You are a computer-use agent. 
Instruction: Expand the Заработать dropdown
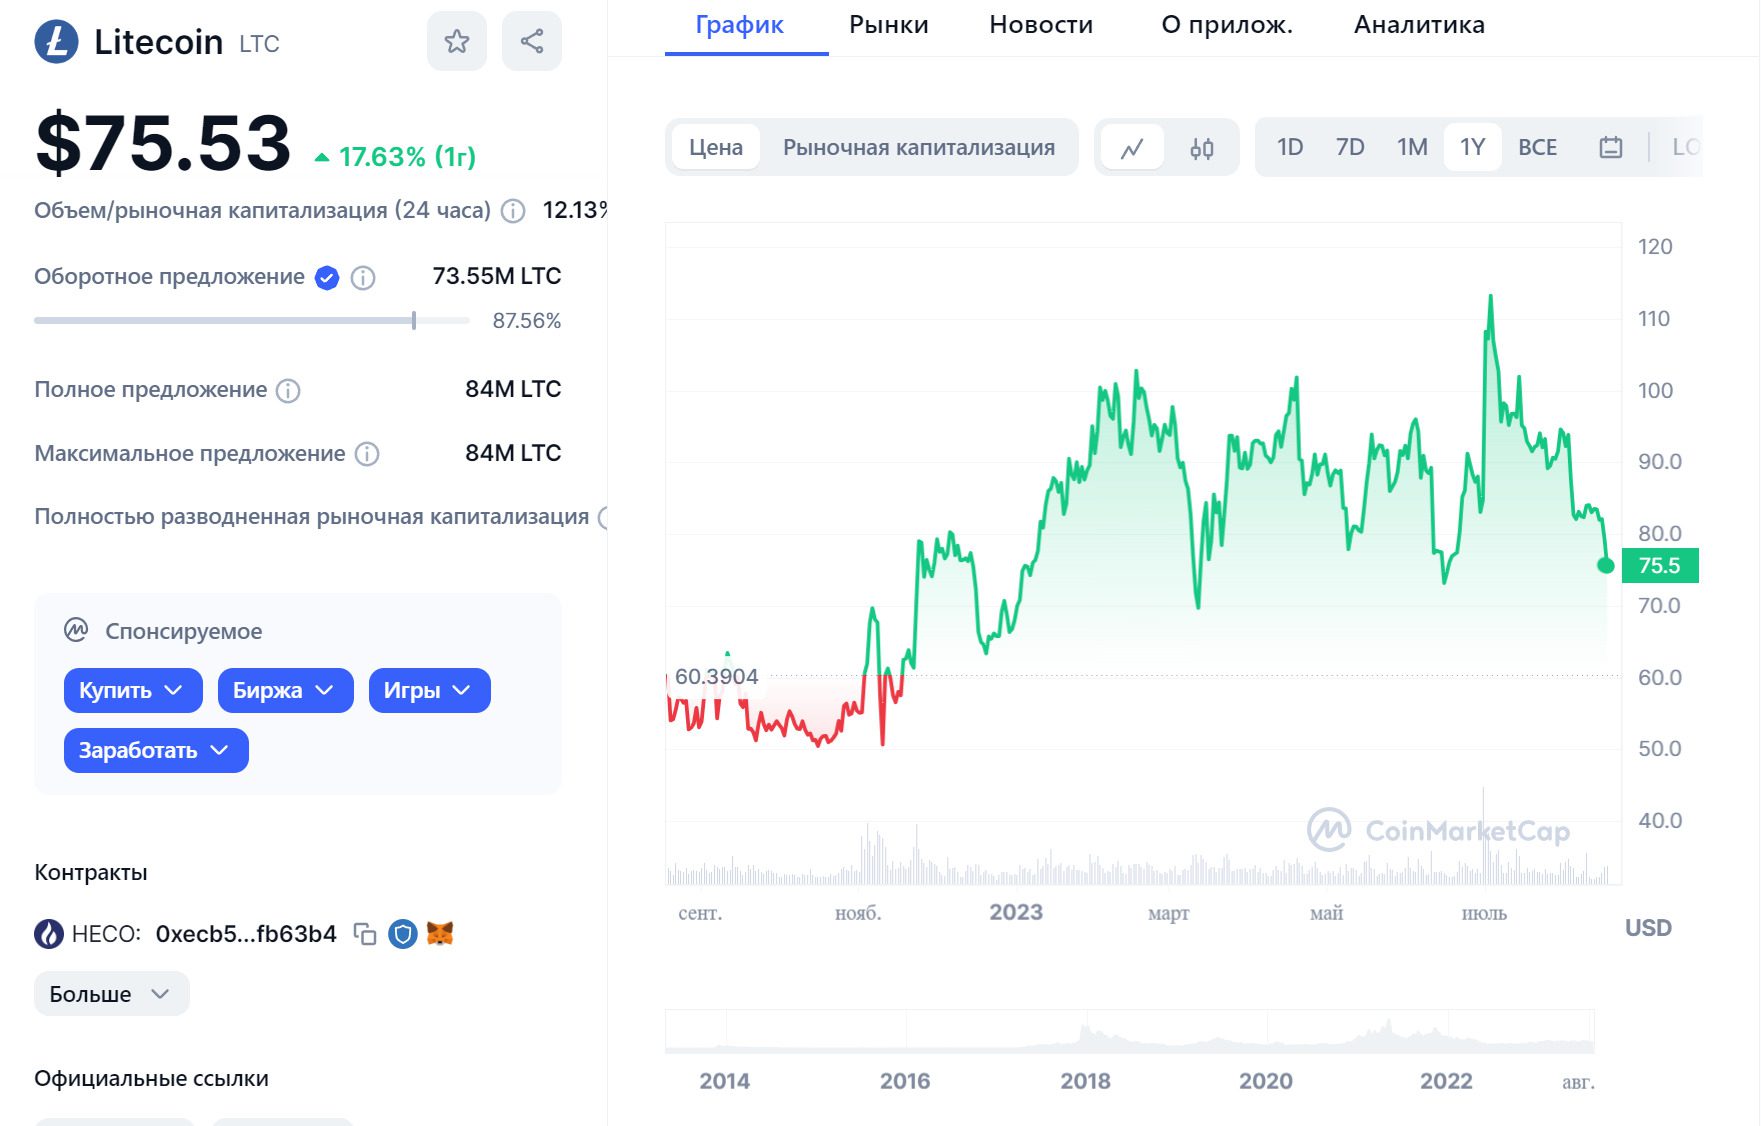156,751
